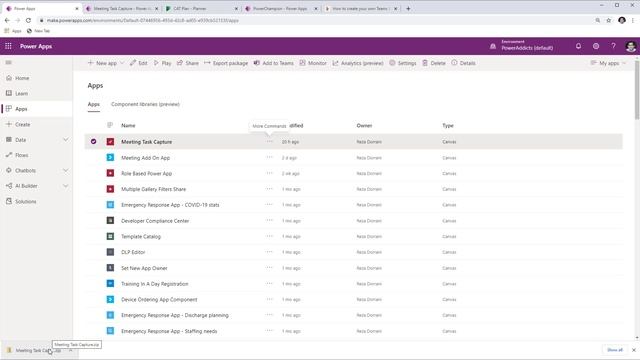Click Show all downloads

click(x=615, y=350)
